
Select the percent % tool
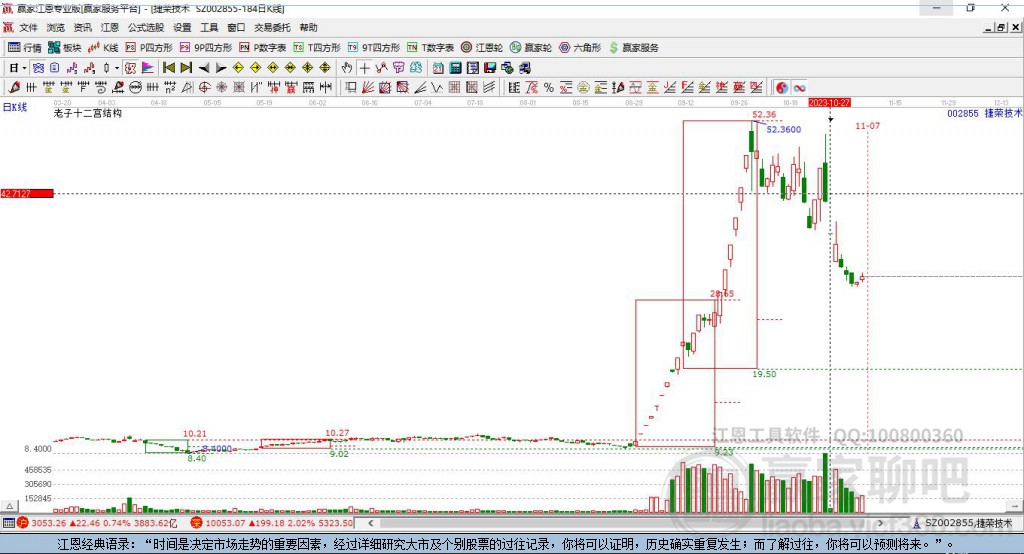pyautogui.click(x=549, y=88)
